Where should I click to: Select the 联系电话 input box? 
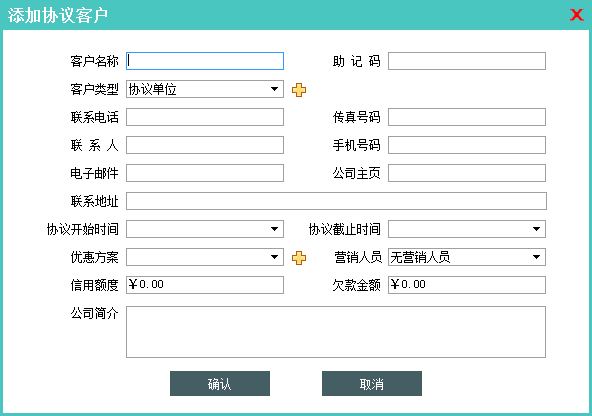pyautogui.click(x=205, y=117)
